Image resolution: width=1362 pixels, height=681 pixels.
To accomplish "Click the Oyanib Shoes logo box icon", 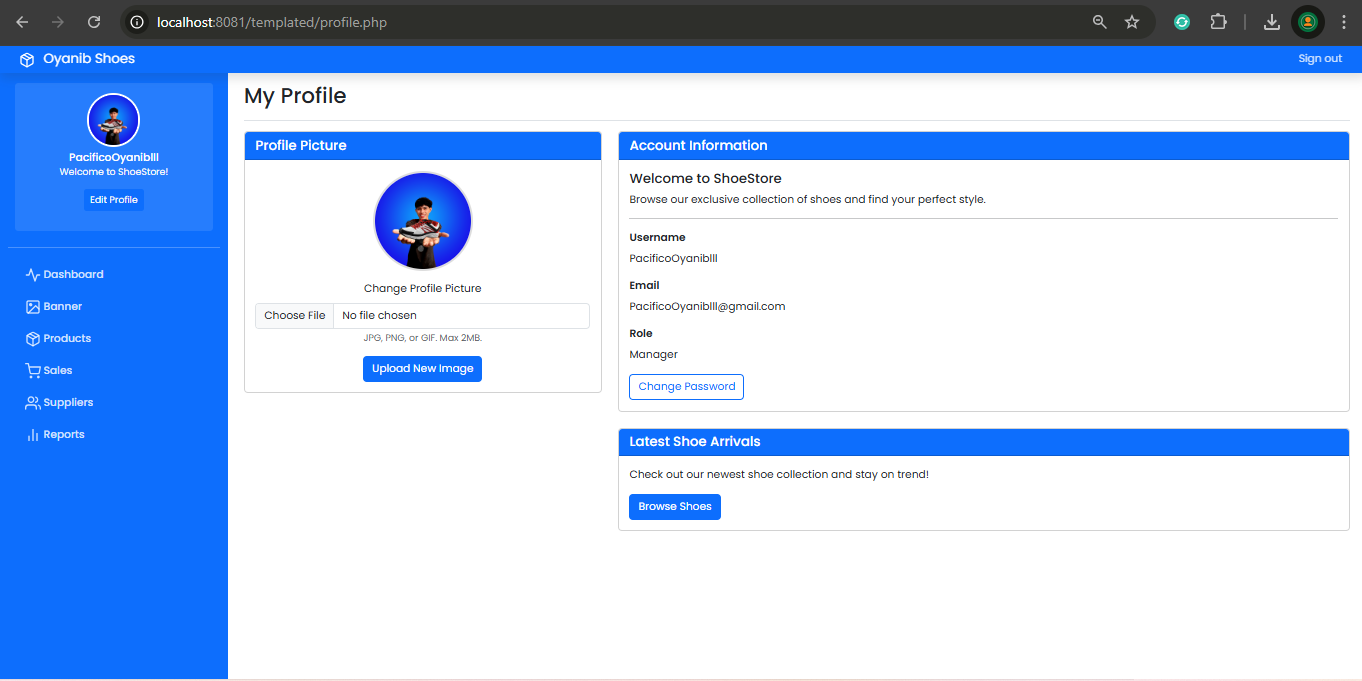I will (27, 60).
